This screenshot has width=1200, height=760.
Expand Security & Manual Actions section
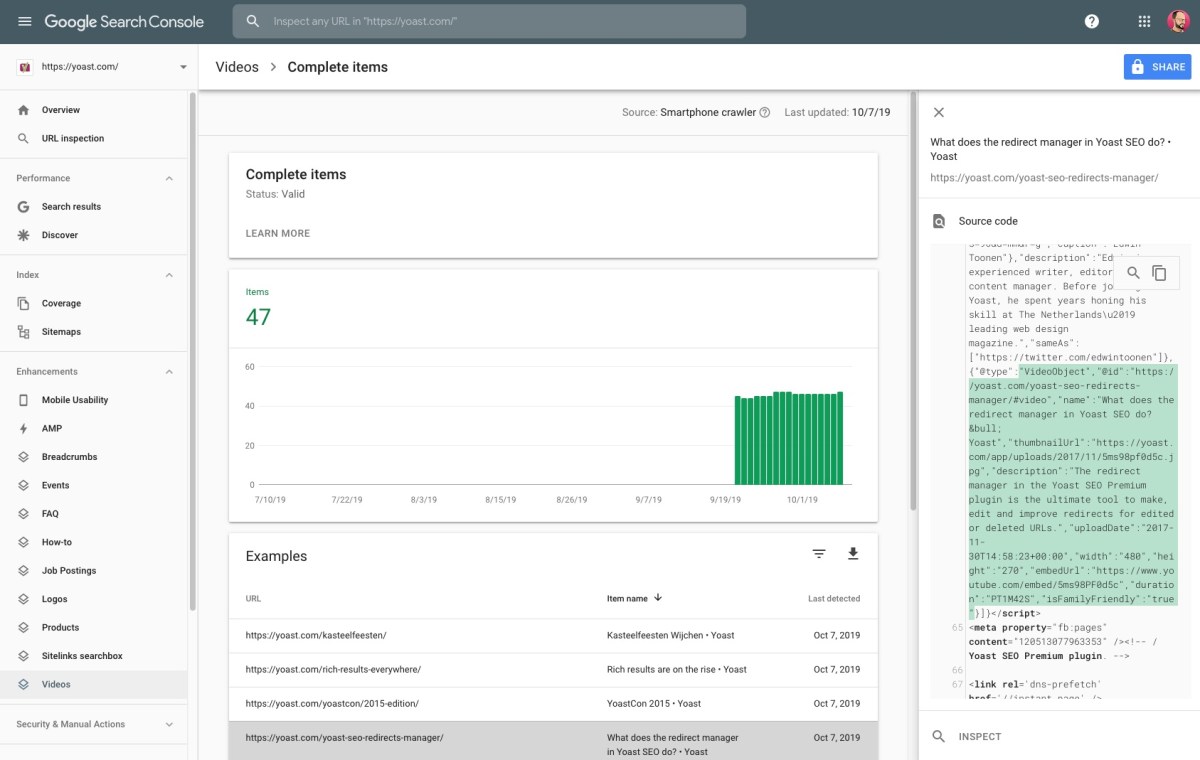169,724
